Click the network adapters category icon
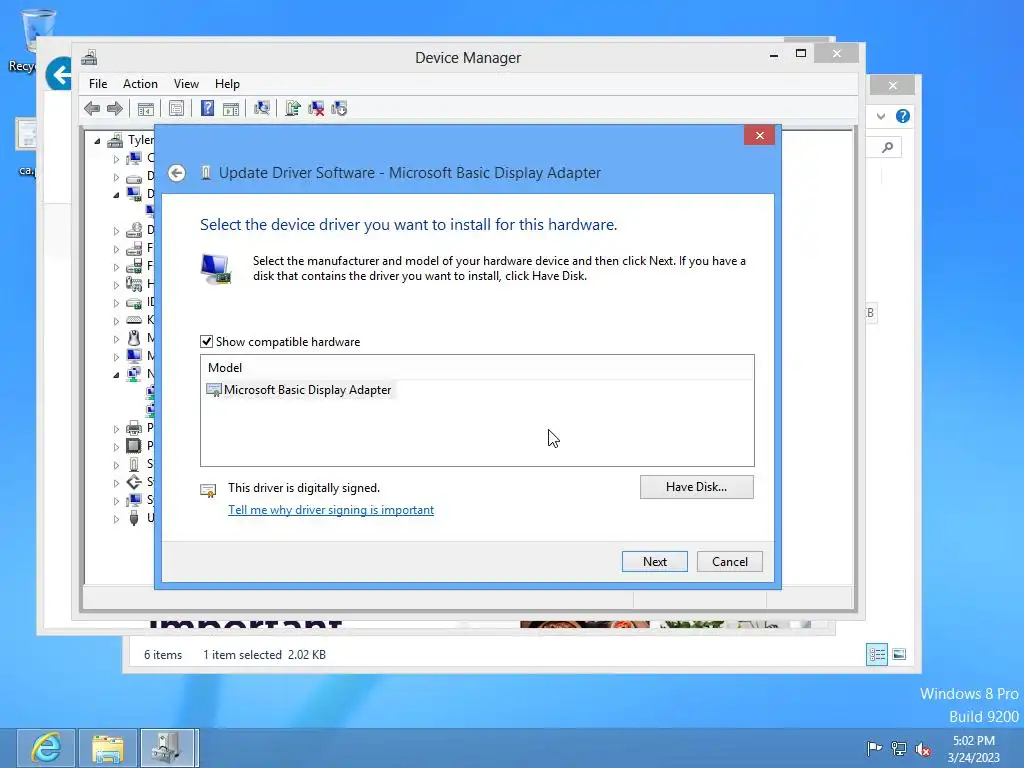 (x=134, y=374)
